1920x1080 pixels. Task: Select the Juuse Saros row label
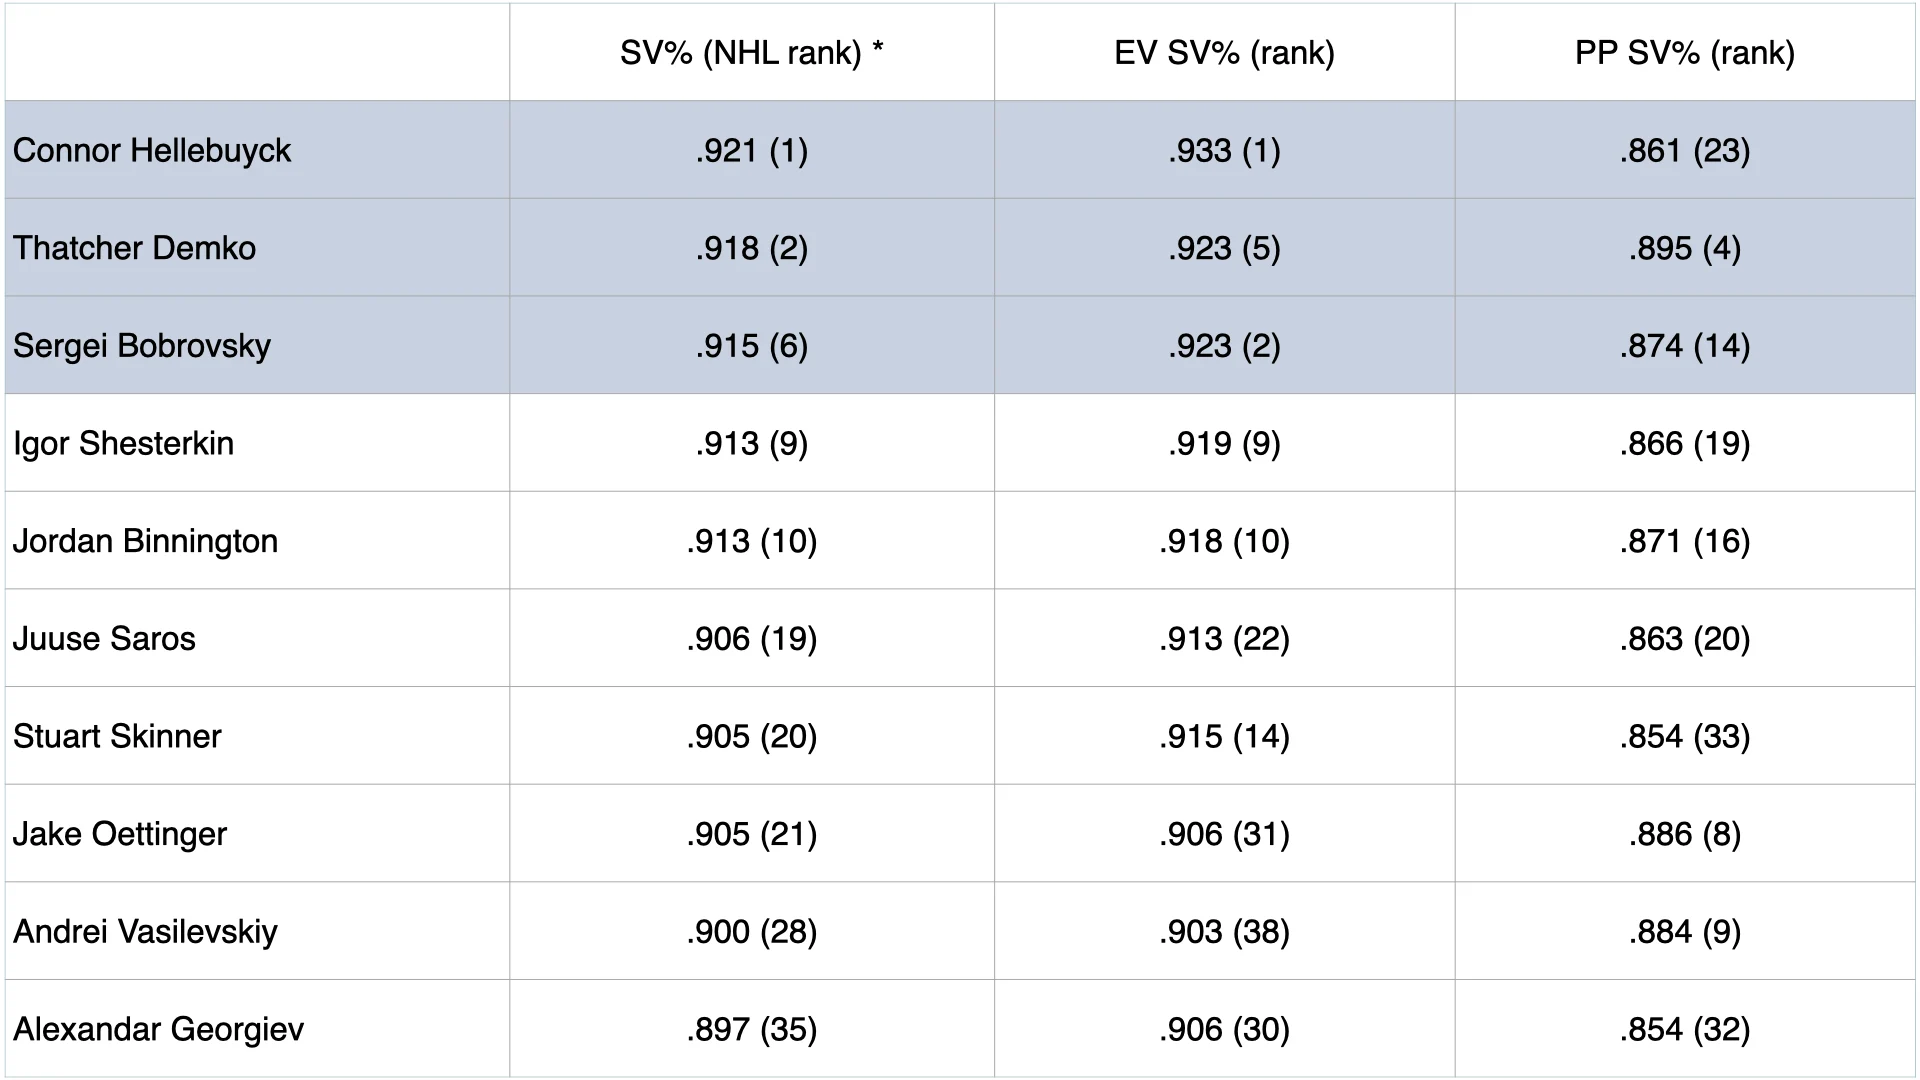tap(105, 639)
